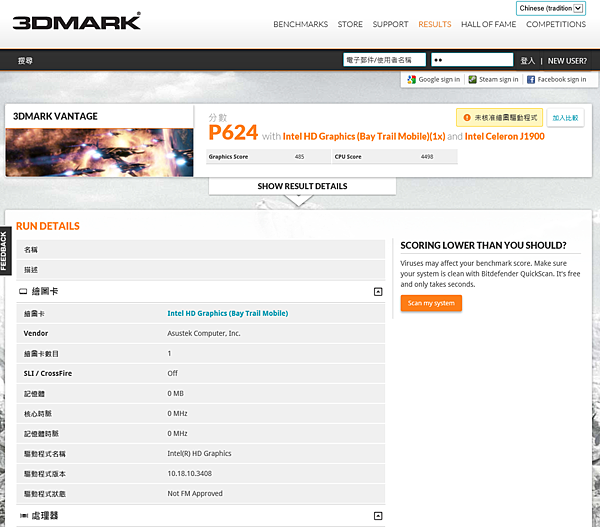
Task: Click the 3DMARK logo
Action: (x=77, y=22)
